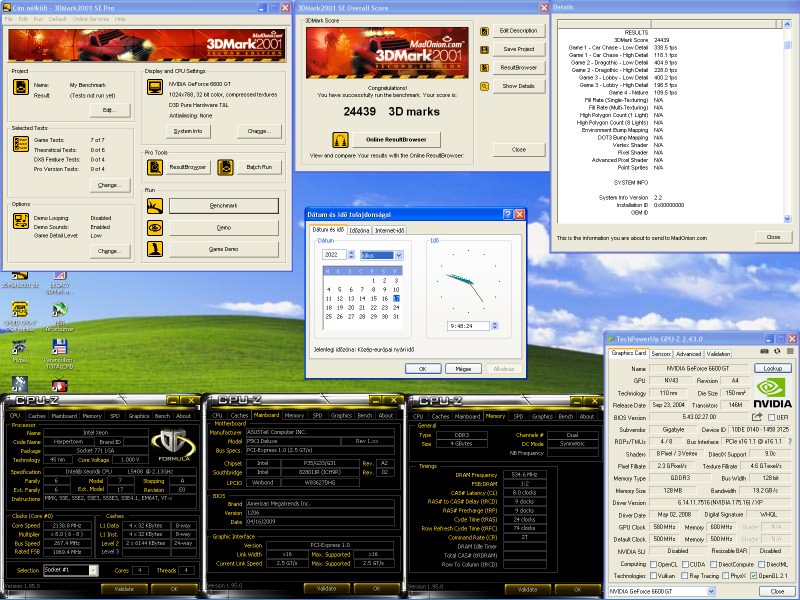The height and width of the screenshot is (600, 800).
Task: Click the Batch Run icon
Action: click(x=227, y=166)
